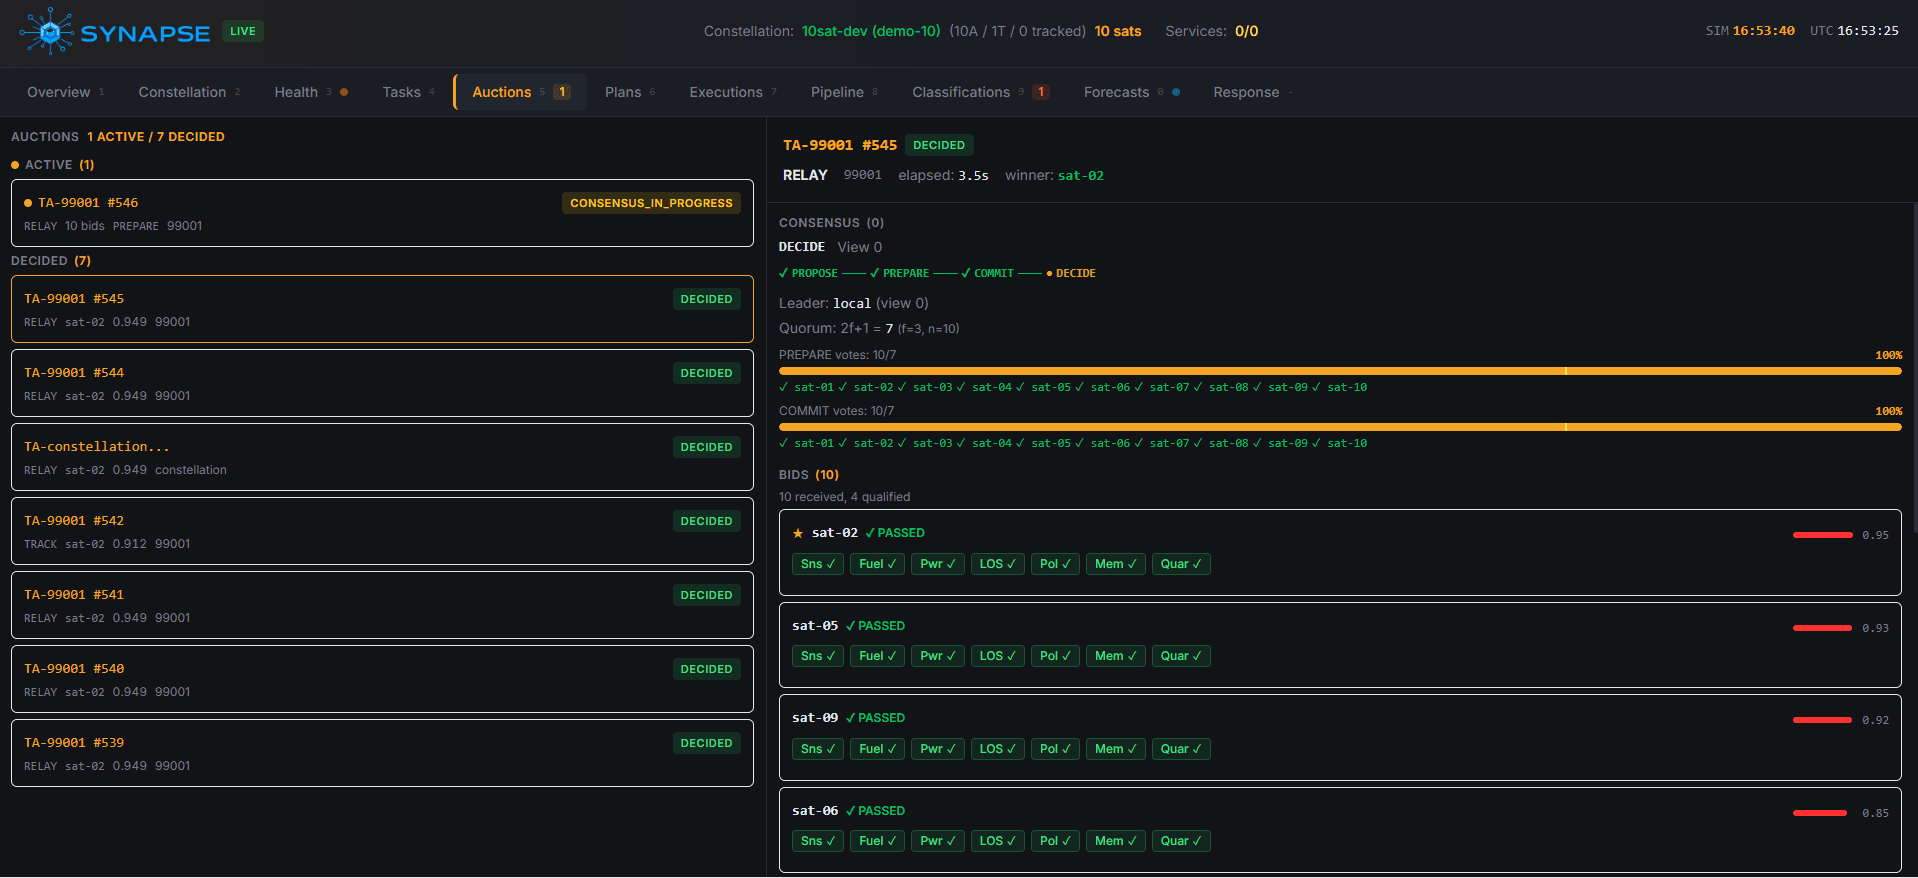Go to the Forecasts tab
The width and height of the screenshot is (1918, 878).
click(1131, 92)
